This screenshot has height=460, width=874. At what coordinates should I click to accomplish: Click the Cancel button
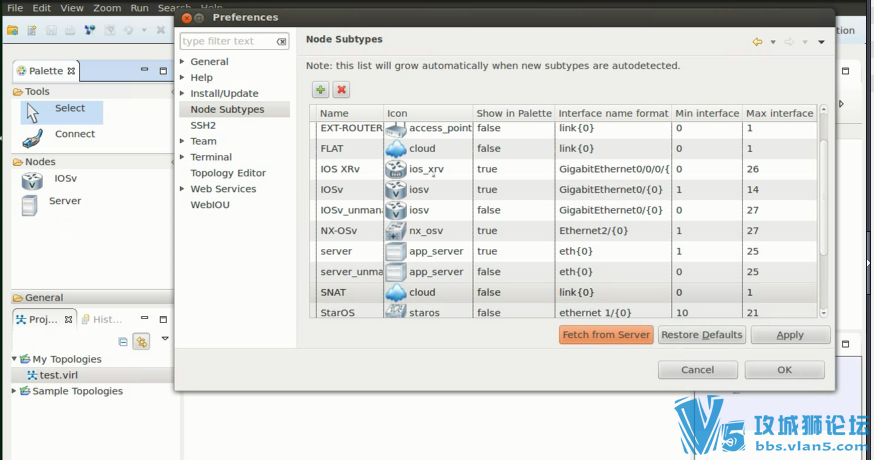697,370
